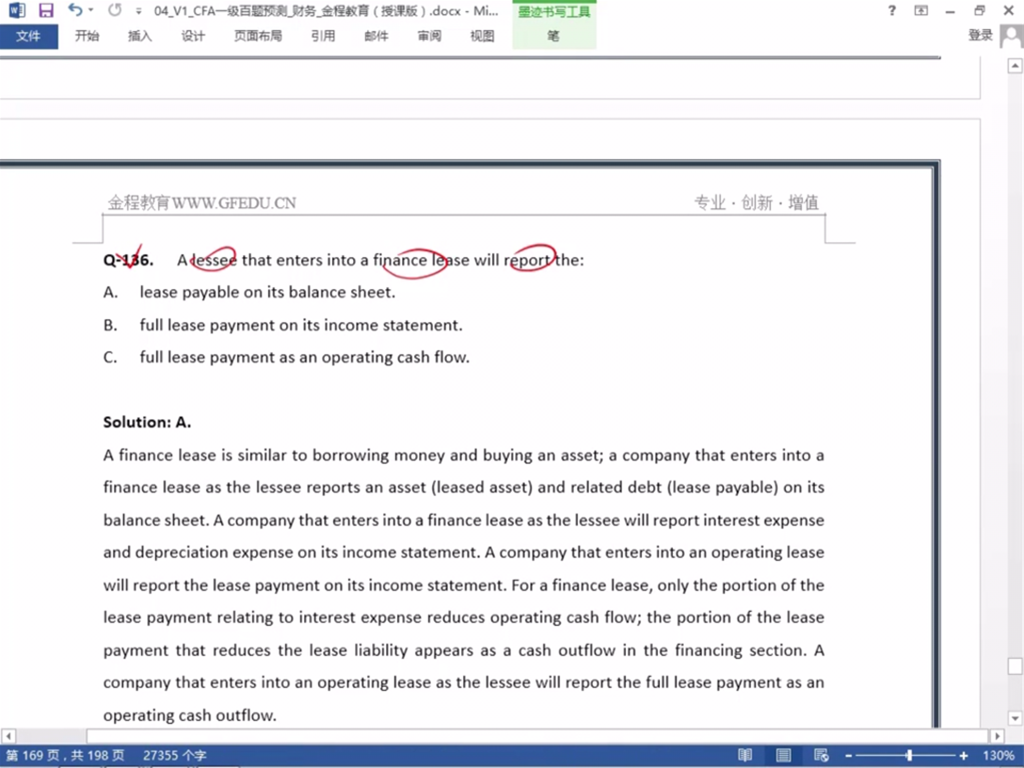Save the document with the floppy disk icon
This screenshot has height=768, width=1024.
click(46, 10)
